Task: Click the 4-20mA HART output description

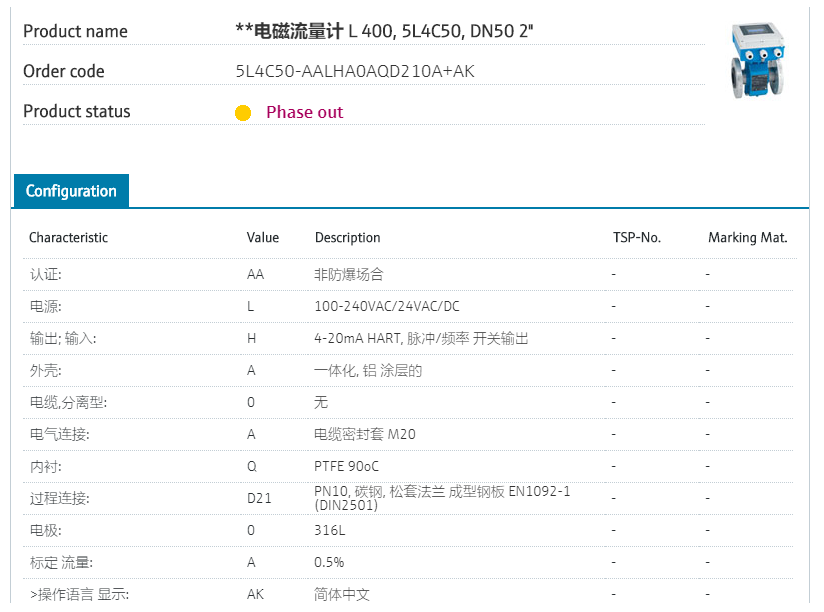Action: click(x=421, y=338)
